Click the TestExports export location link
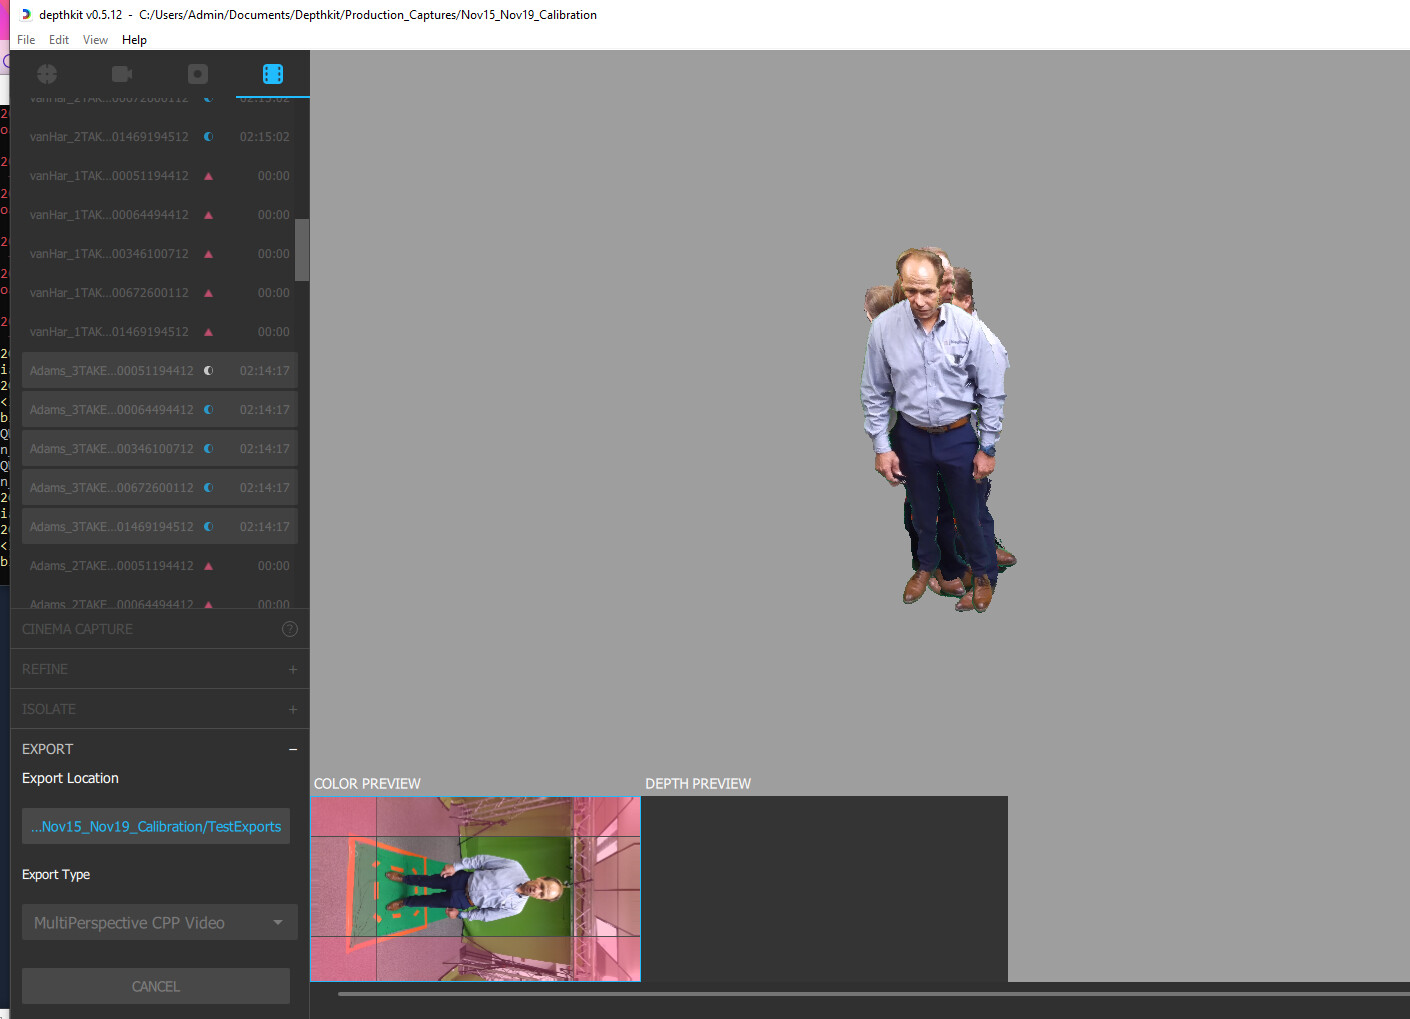 (x=156, y=827)
